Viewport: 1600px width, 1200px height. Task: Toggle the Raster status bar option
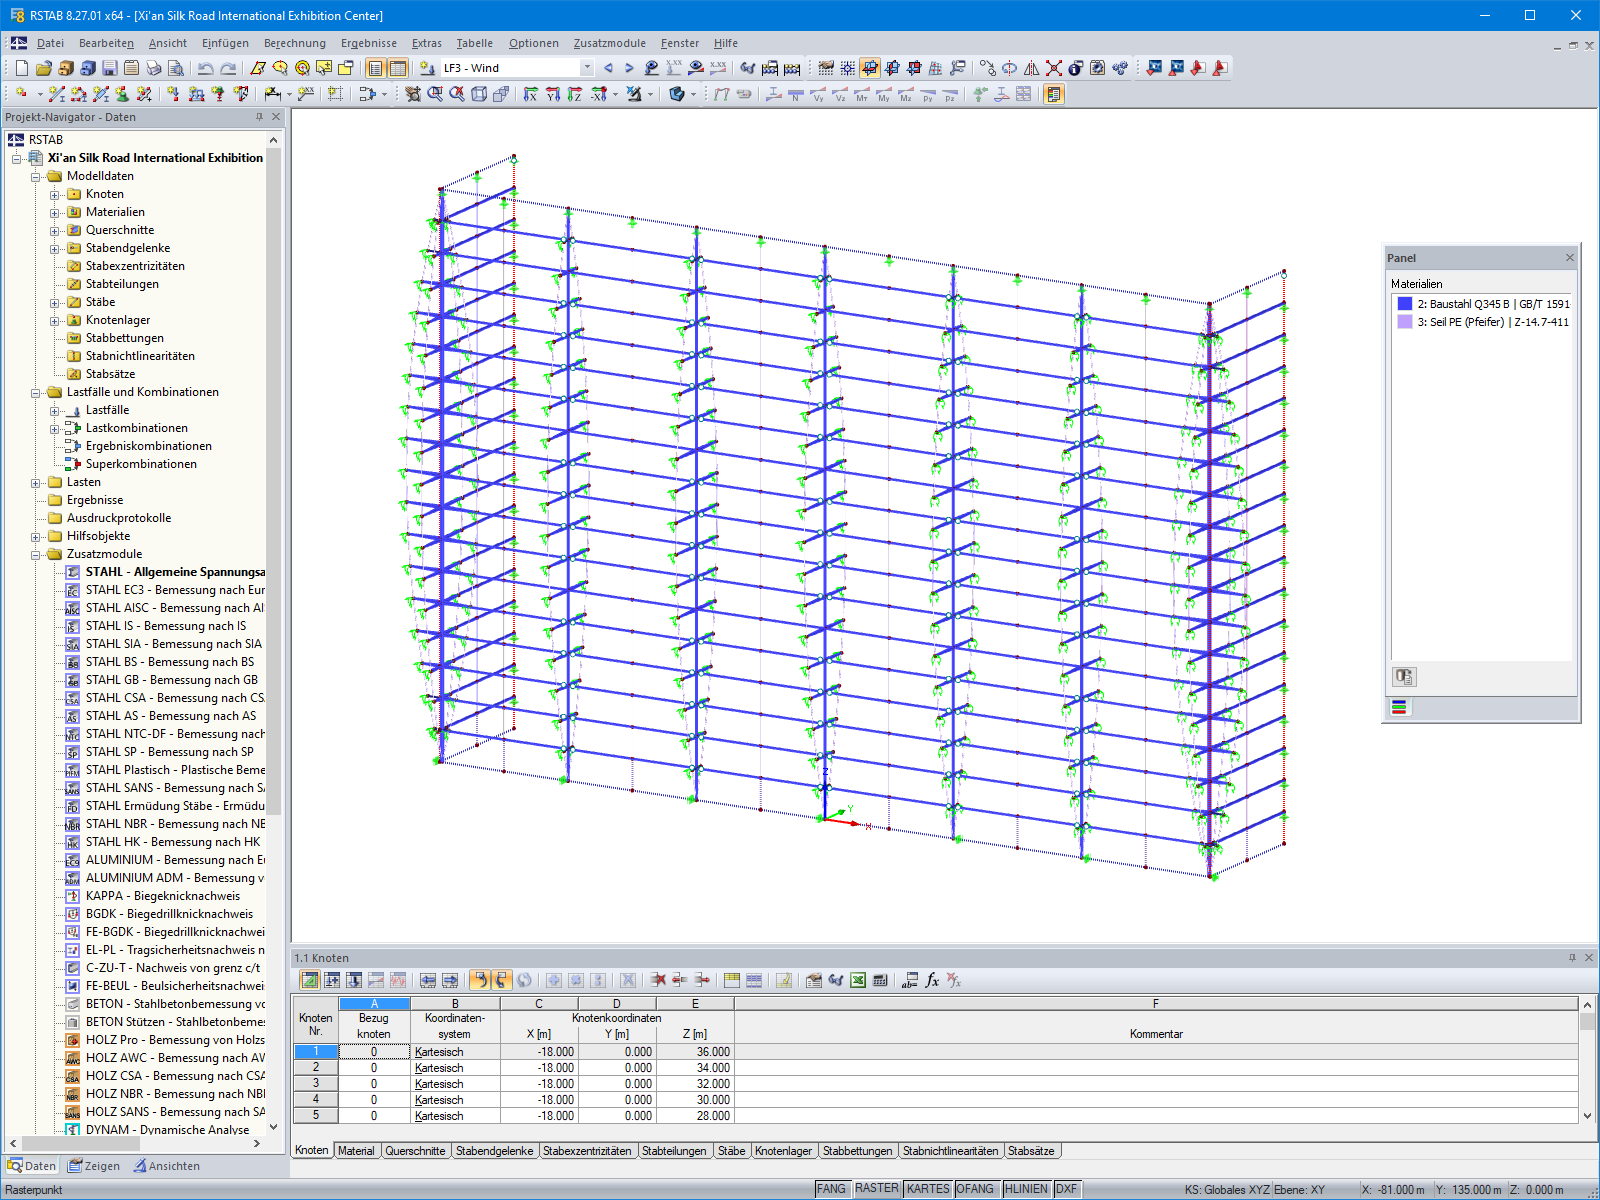coord(875,1189)
